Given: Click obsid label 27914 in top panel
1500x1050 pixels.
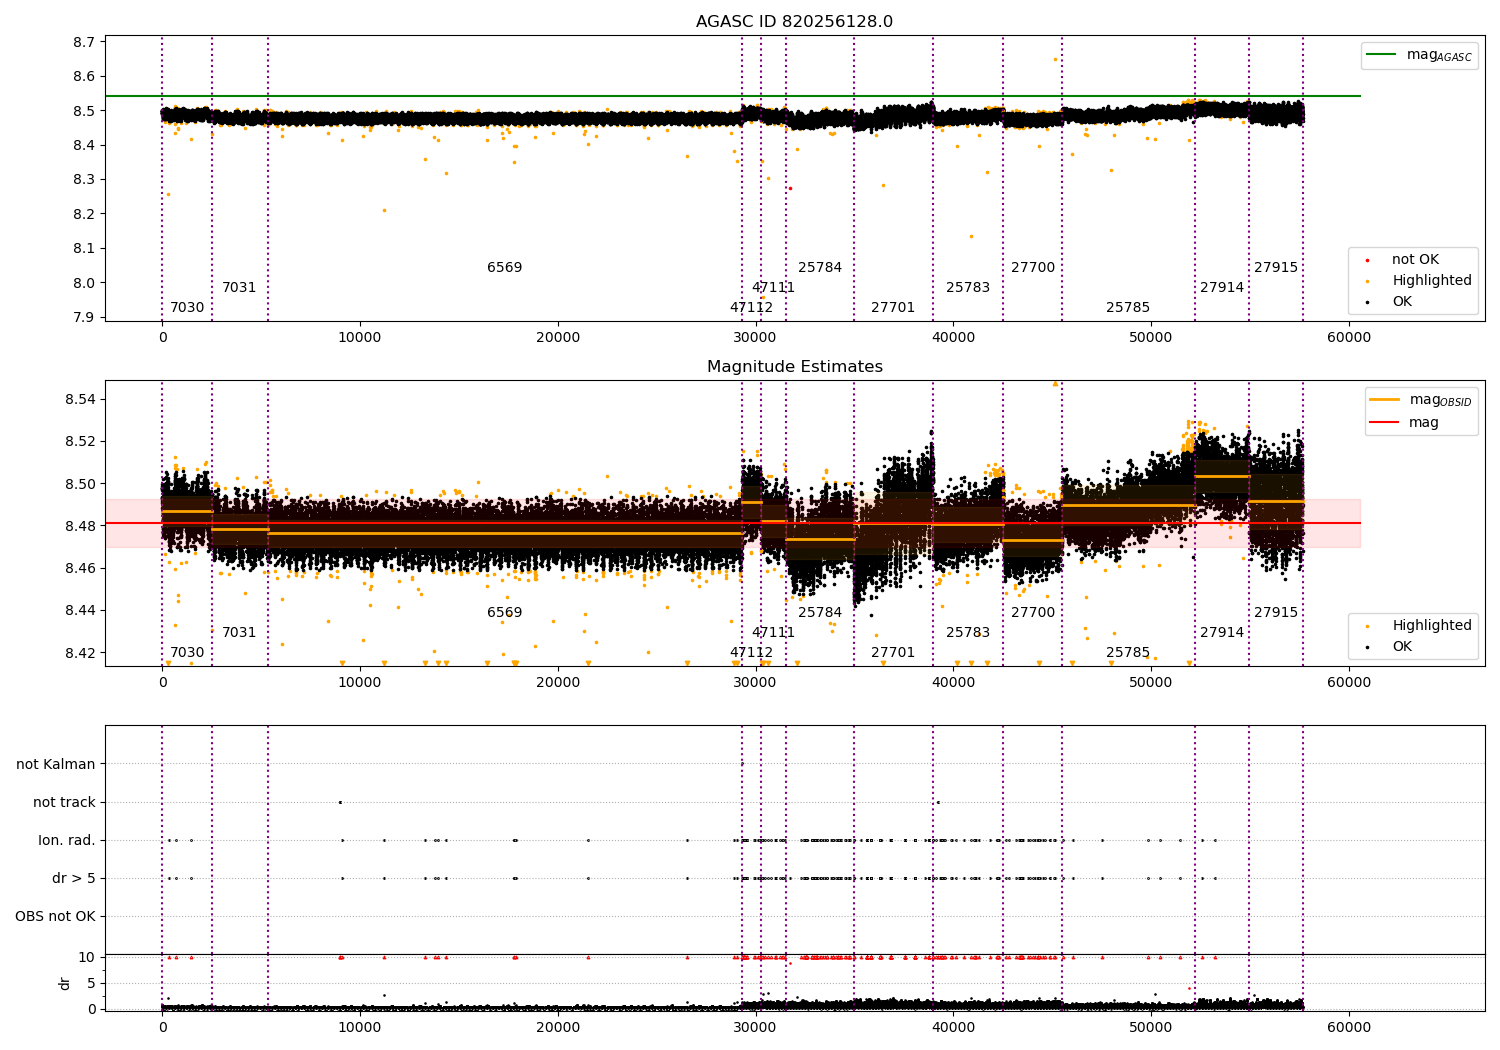Looking at the screenshot, I should pyautogui.click(x=1222, y=288).
